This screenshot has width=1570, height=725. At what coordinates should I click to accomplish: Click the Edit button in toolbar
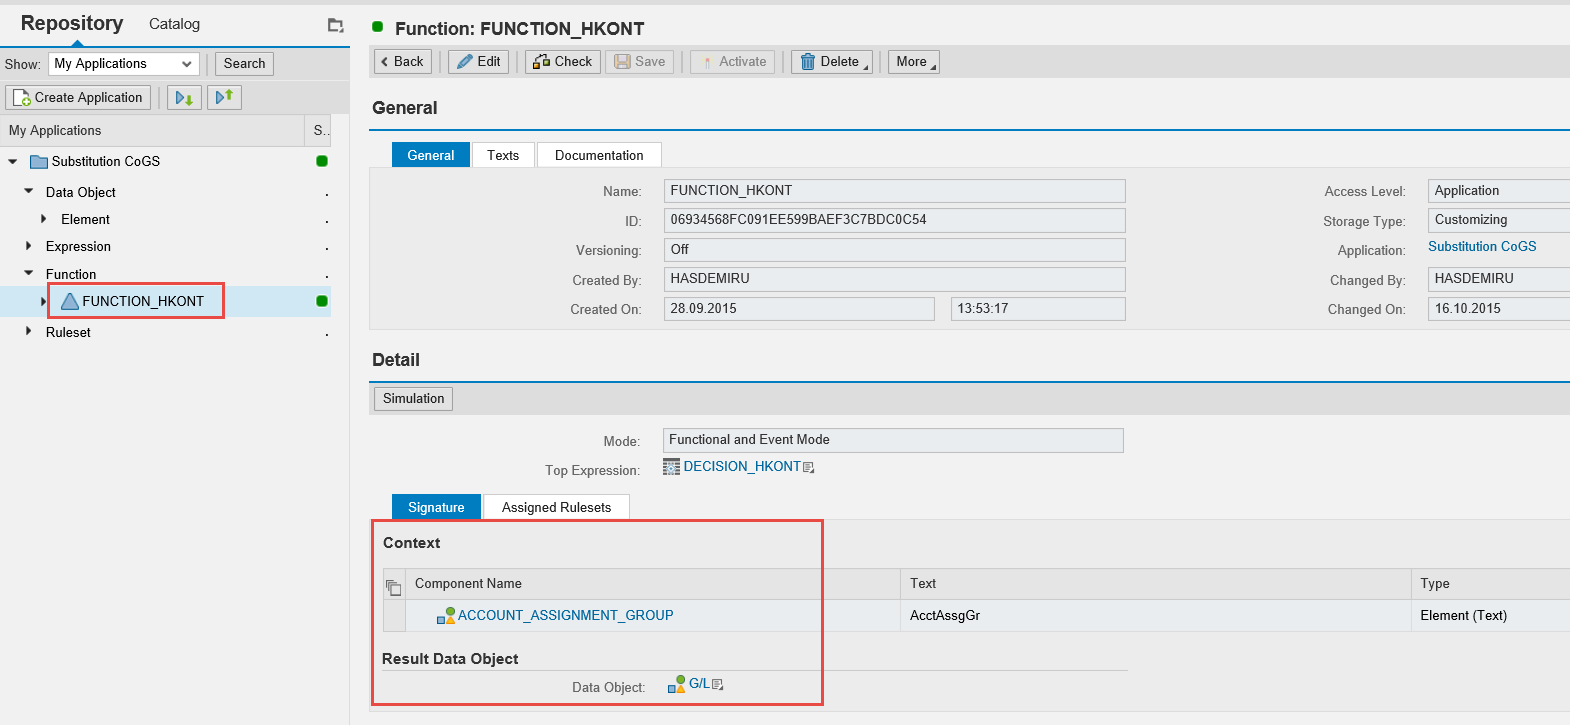478,61
